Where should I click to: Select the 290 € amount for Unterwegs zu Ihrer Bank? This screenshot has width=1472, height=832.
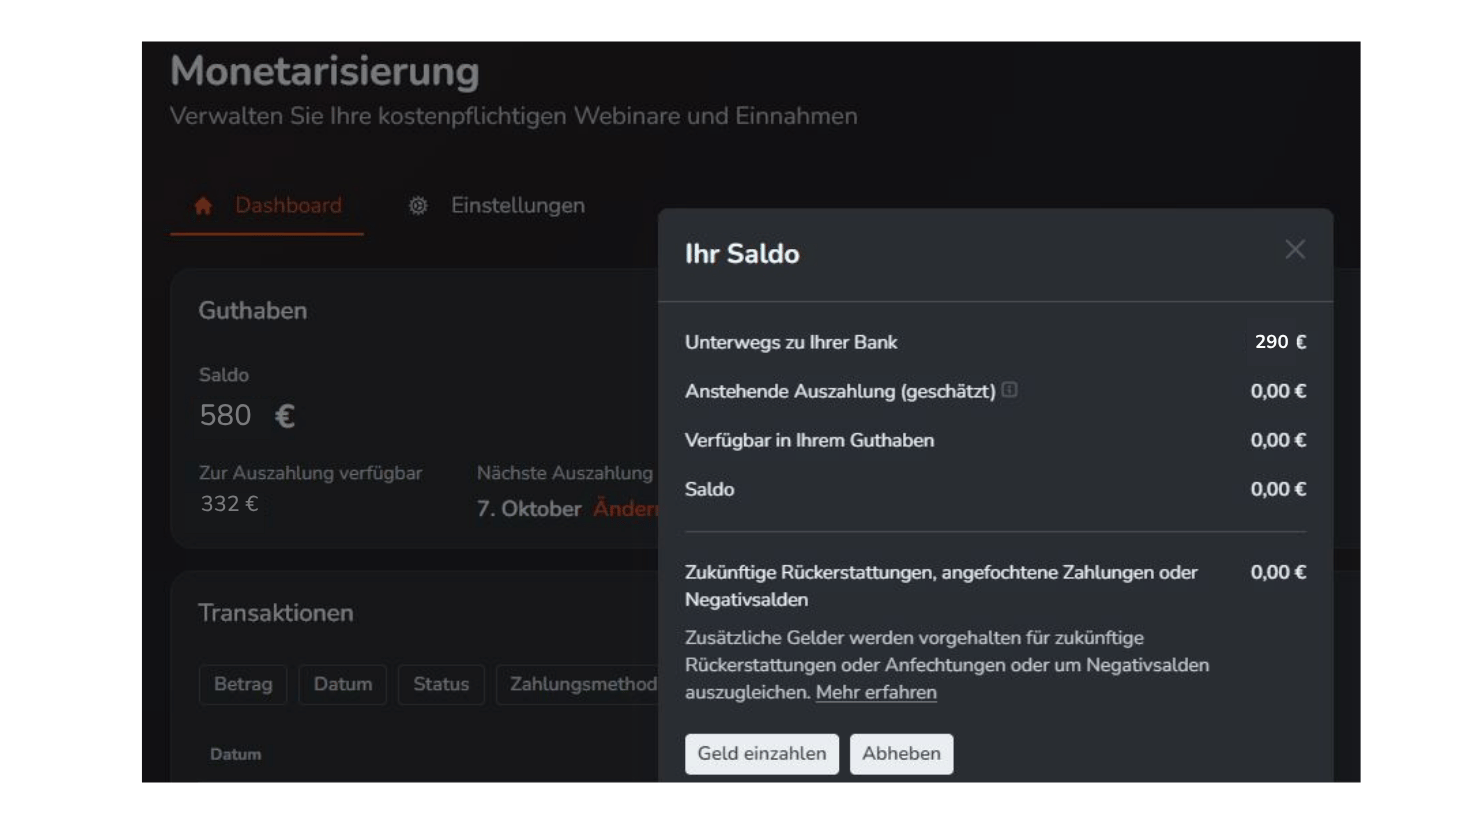pos(1277,341)
